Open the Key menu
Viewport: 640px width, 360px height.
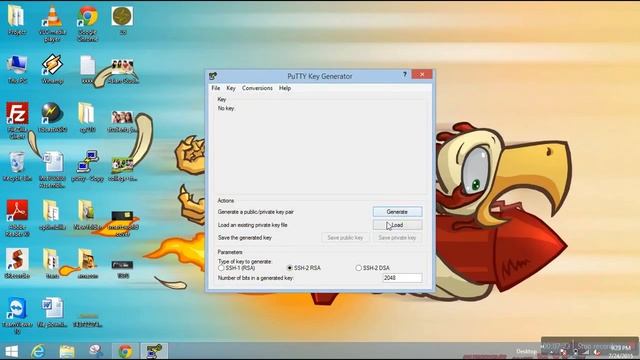click(x=231, y=88)
